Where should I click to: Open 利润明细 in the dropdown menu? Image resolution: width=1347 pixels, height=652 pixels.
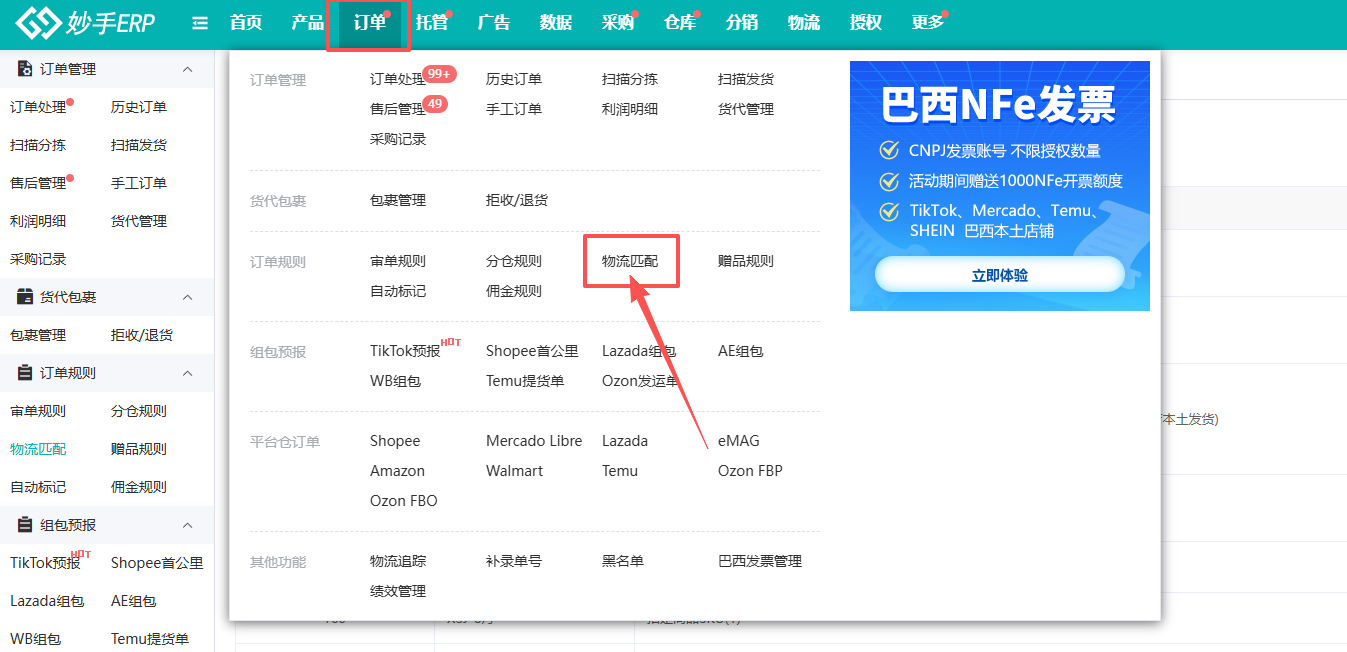coord(630,109)
